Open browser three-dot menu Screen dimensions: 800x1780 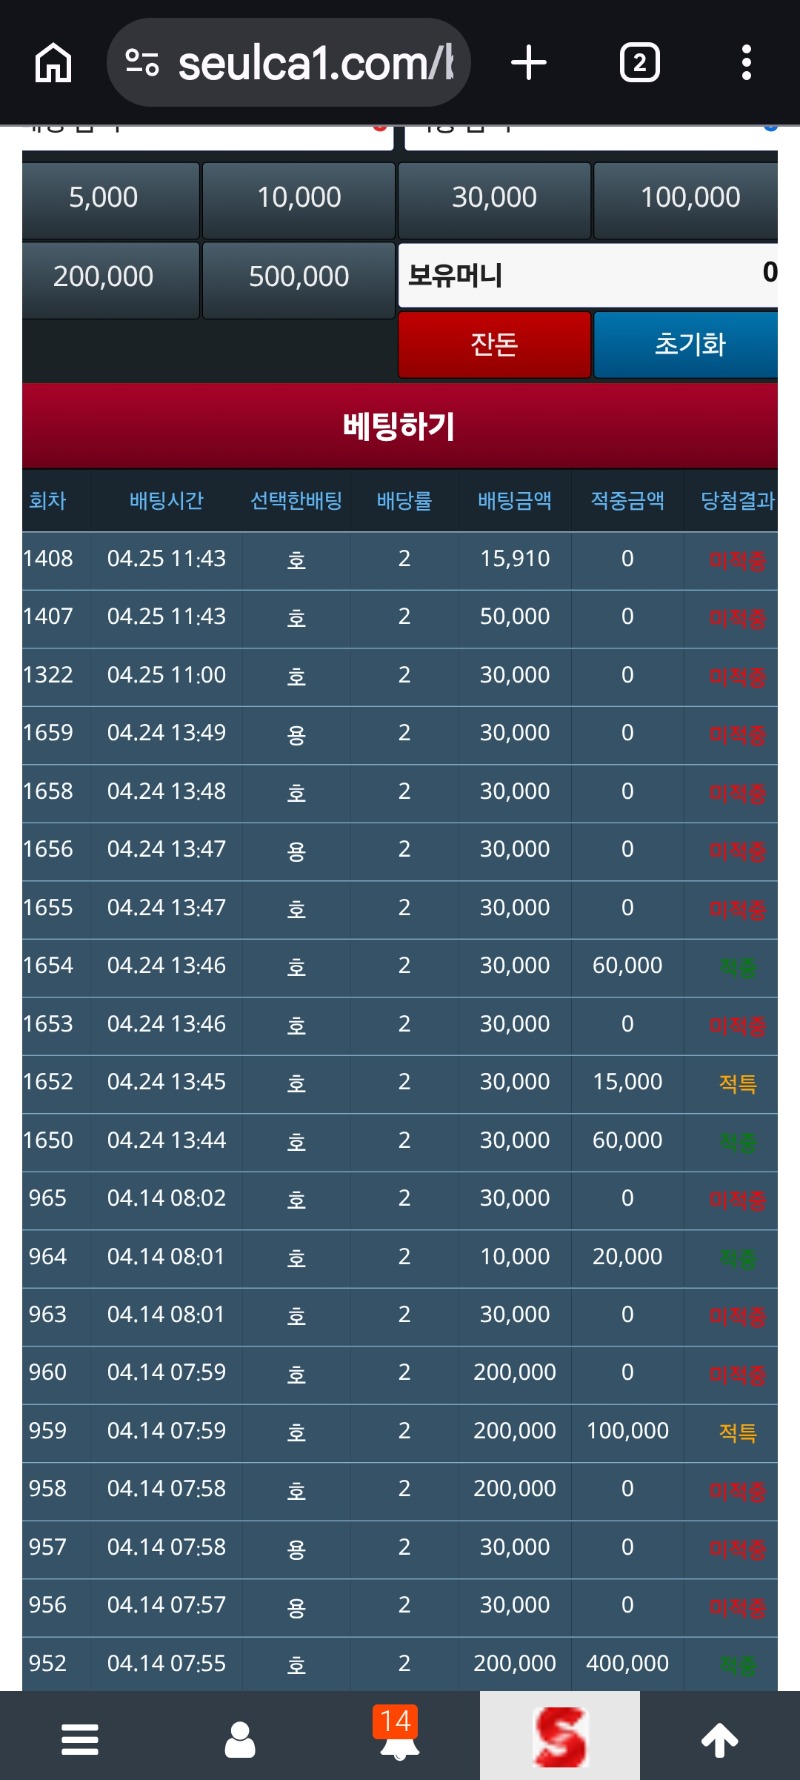[746, 63]
